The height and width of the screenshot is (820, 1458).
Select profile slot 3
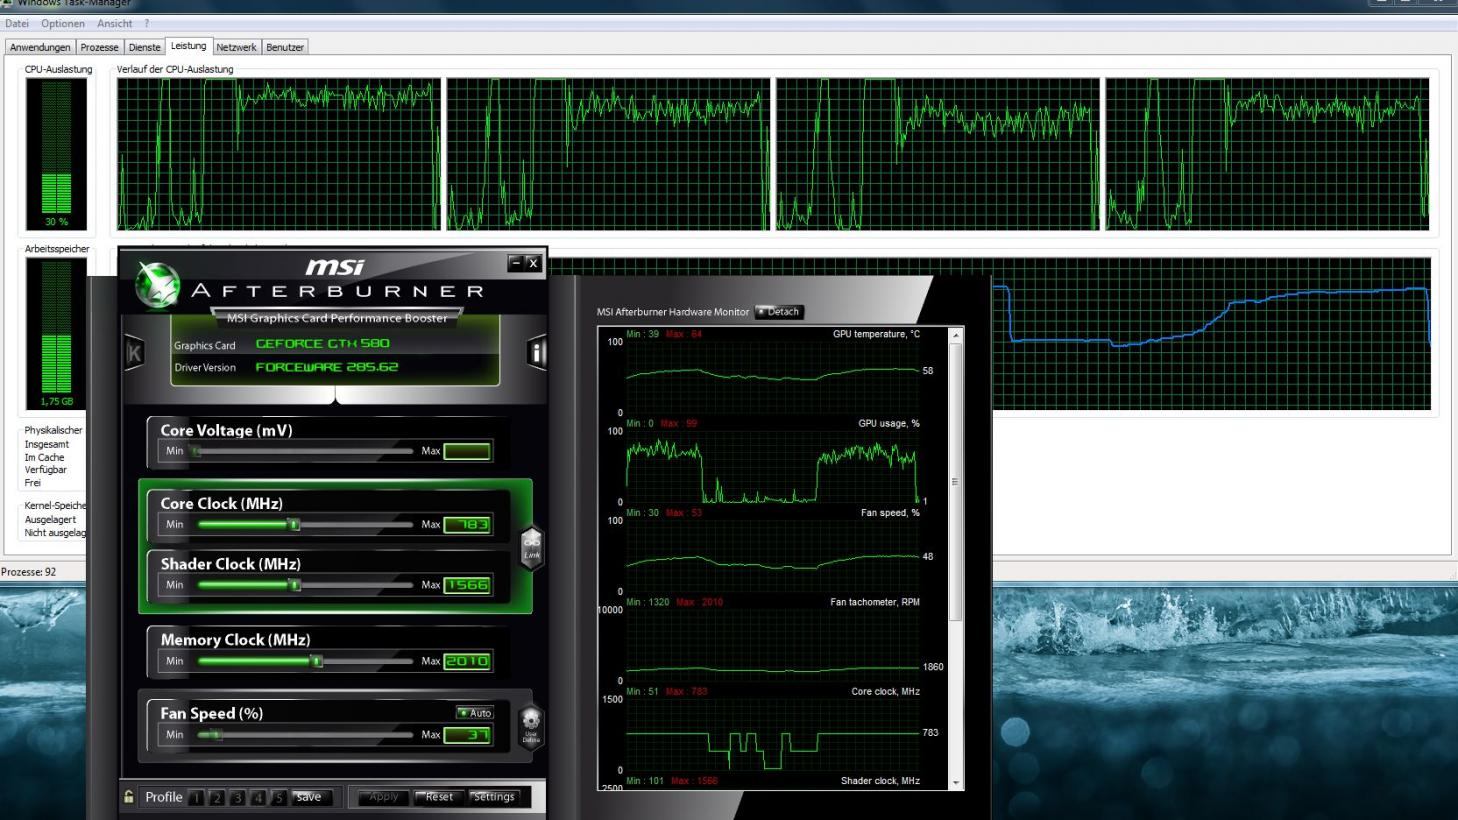pos(238,797)
